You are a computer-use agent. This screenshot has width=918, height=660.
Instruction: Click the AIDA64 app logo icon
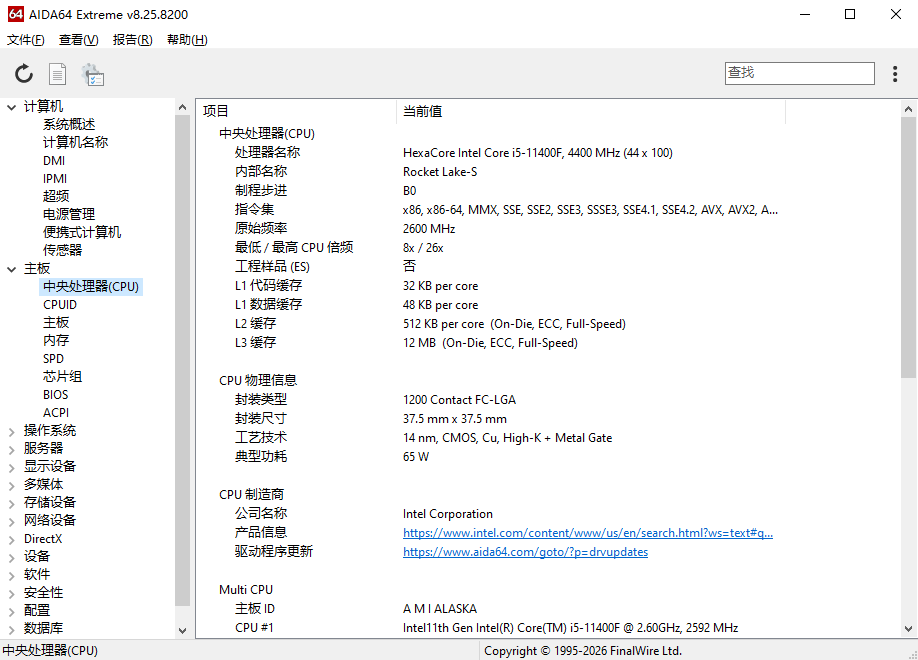16,14
